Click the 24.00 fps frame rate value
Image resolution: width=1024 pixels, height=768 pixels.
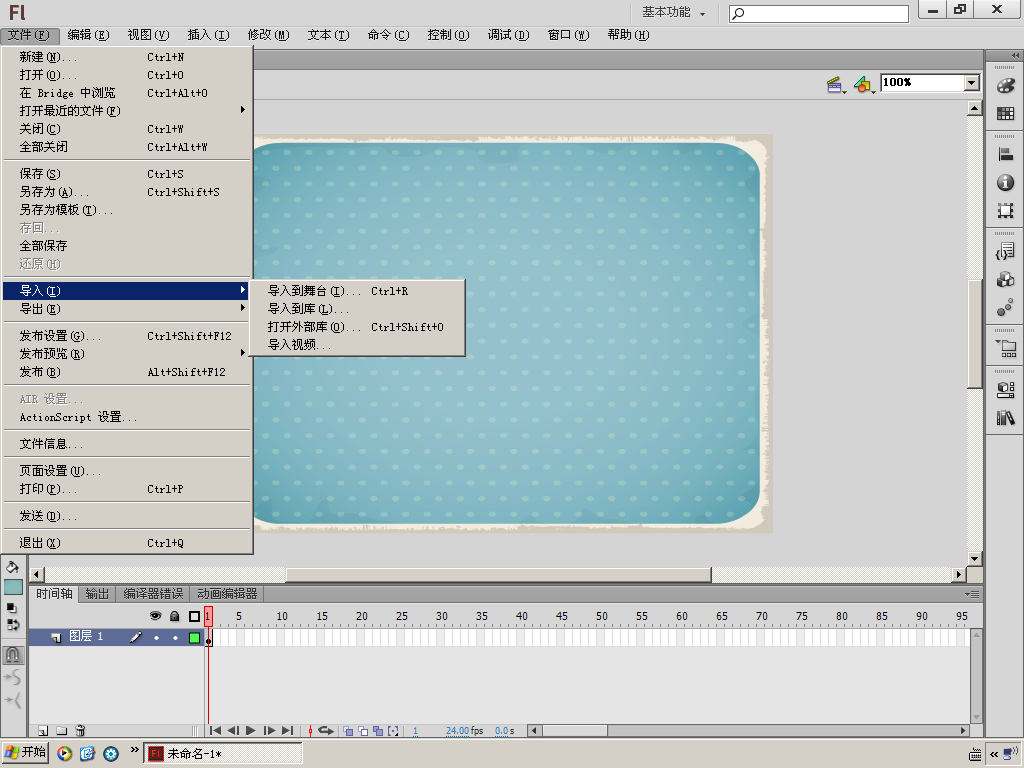457,731
